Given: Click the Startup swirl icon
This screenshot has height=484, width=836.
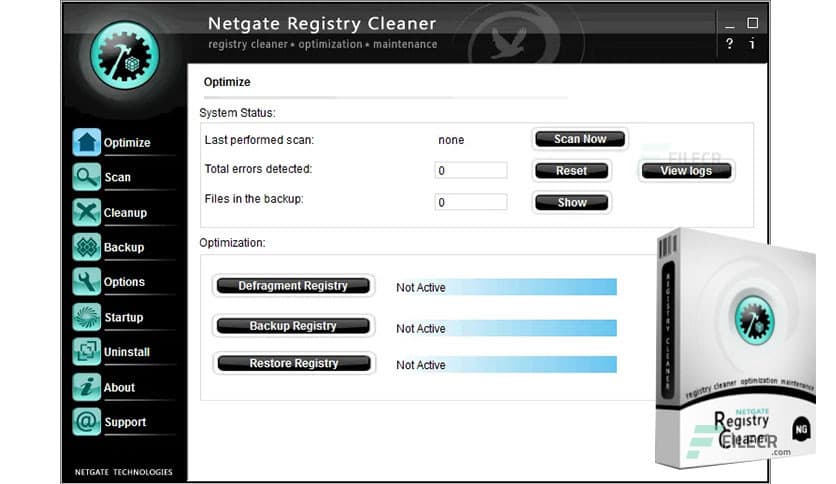Looking at the screenshot, I should point(86,317).
